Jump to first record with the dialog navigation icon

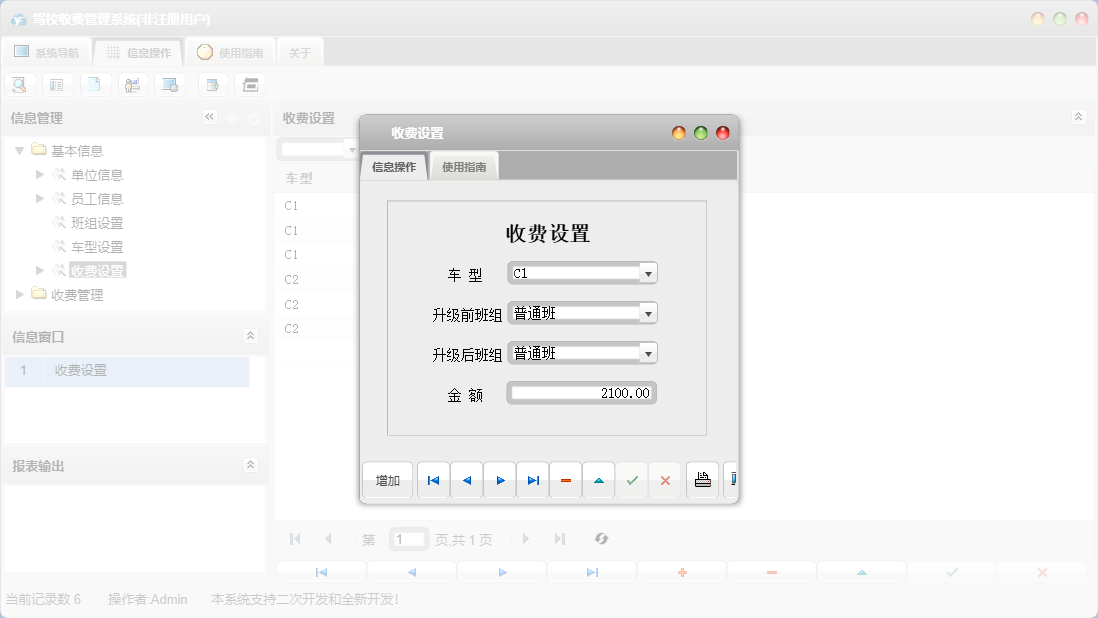433,480
